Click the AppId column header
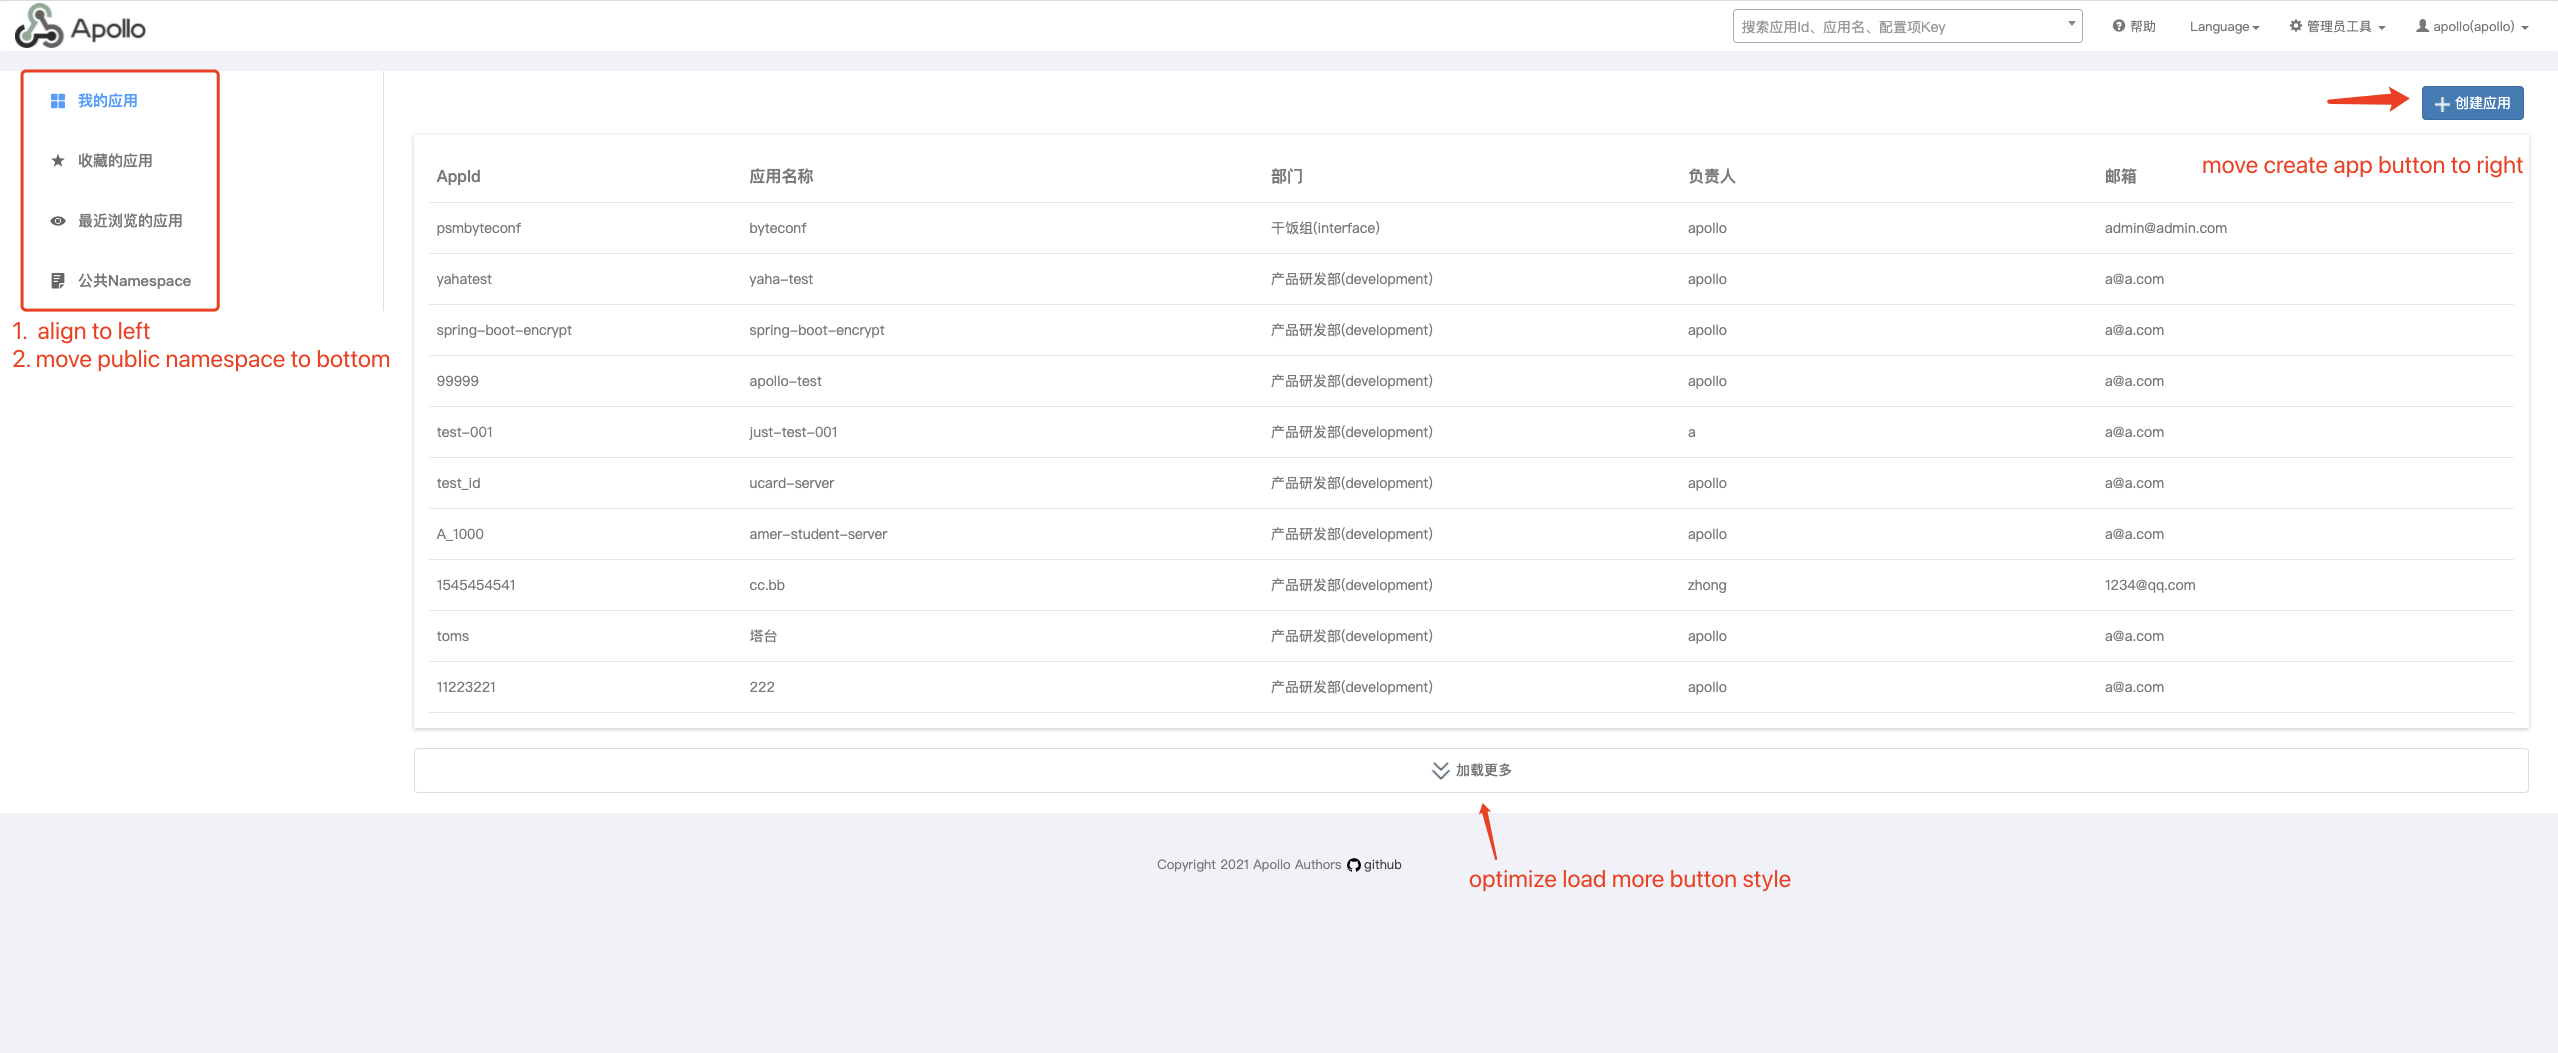This screenshot has height=1053, width=2558. pos(458,176)
